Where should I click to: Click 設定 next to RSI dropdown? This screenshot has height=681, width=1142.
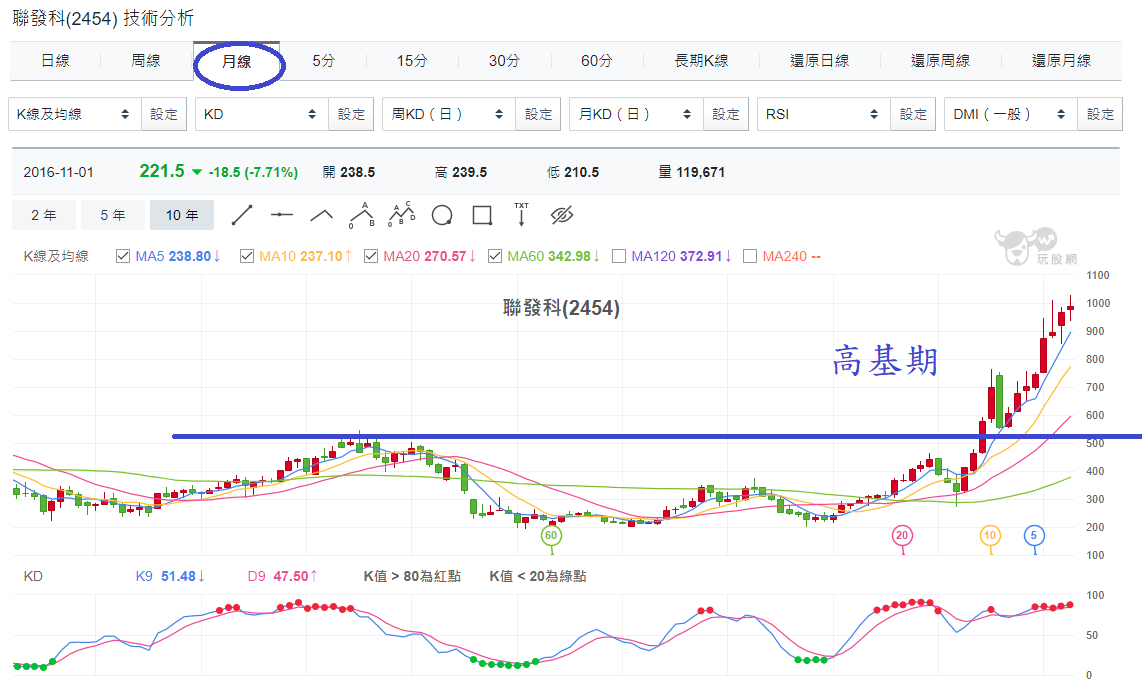913,114
